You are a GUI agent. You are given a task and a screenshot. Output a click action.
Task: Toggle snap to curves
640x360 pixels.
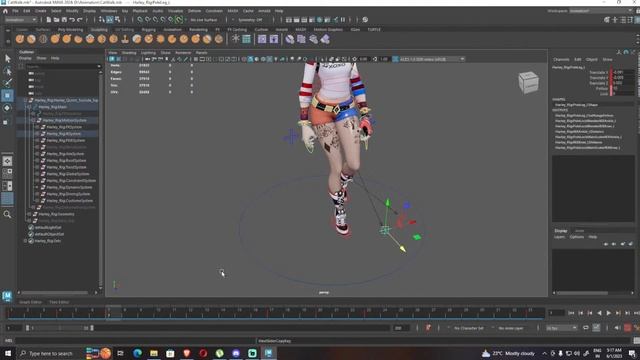pos(148,20)
